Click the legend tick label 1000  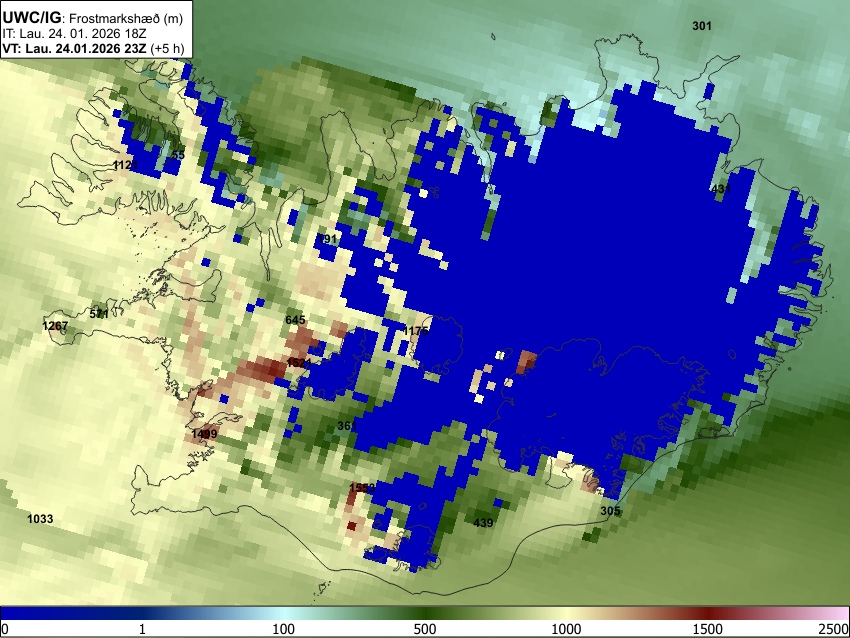566,629
